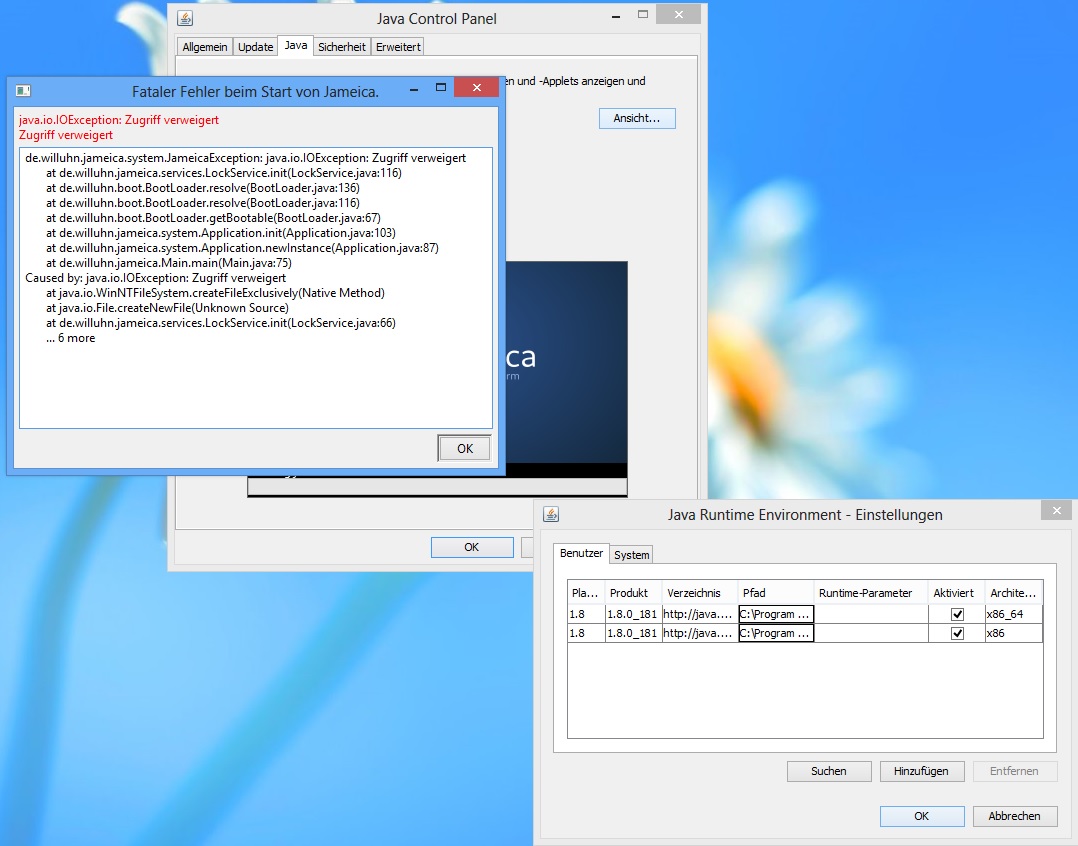Click the LockService.init(LockService.java:116) line
1078x846 pixels.
click(x=224, y=172)
